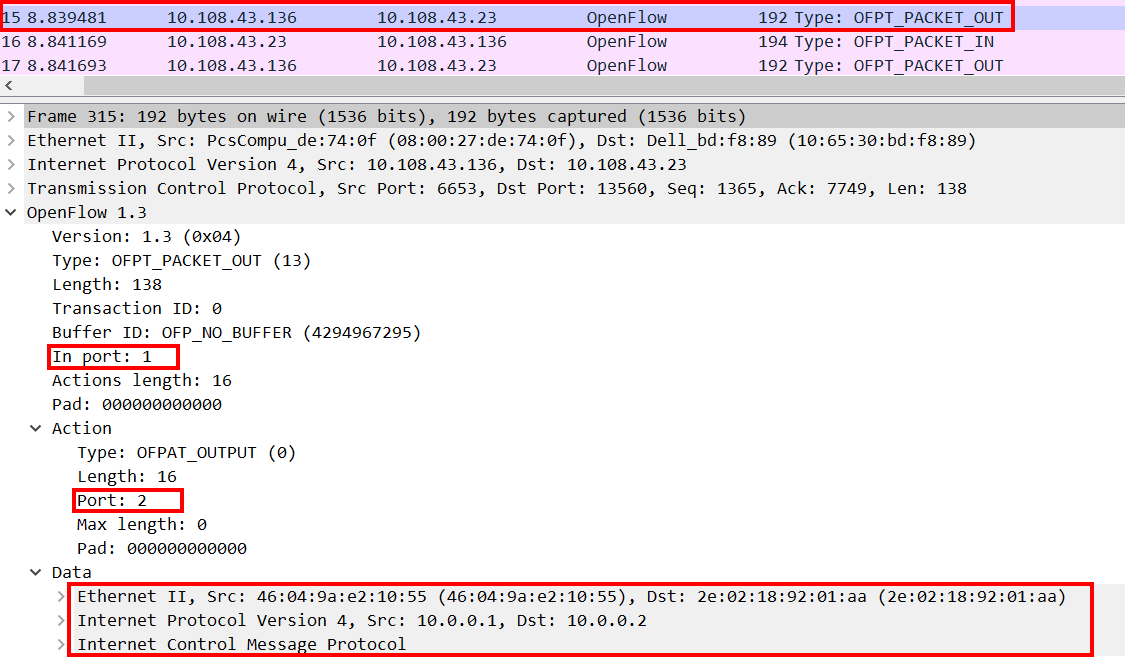This screenshot has width=1125, height=659.
Task: Expand the Frame 315 details
Action: click(x=10, y=116)
